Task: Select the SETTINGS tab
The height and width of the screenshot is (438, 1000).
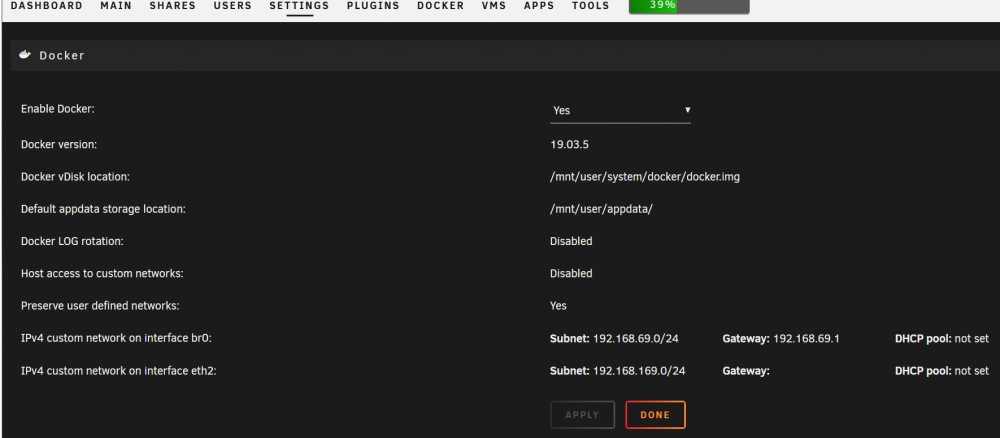Action: 299,6
